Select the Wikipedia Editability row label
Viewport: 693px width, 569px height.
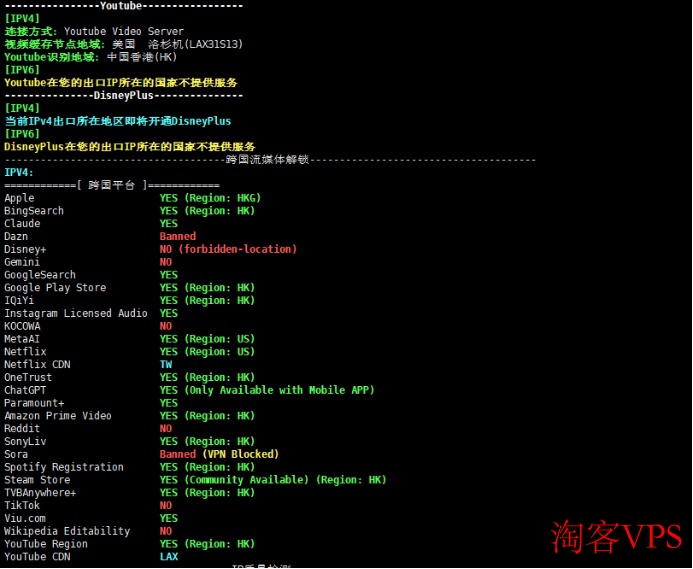[67, 531]
